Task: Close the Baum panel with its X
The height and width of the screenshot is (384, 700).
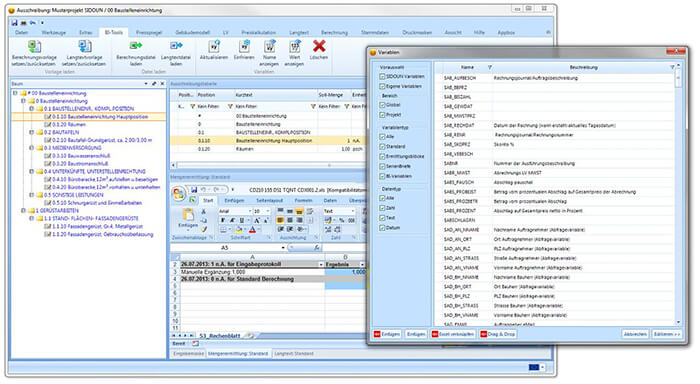Action: pos(162,83)
